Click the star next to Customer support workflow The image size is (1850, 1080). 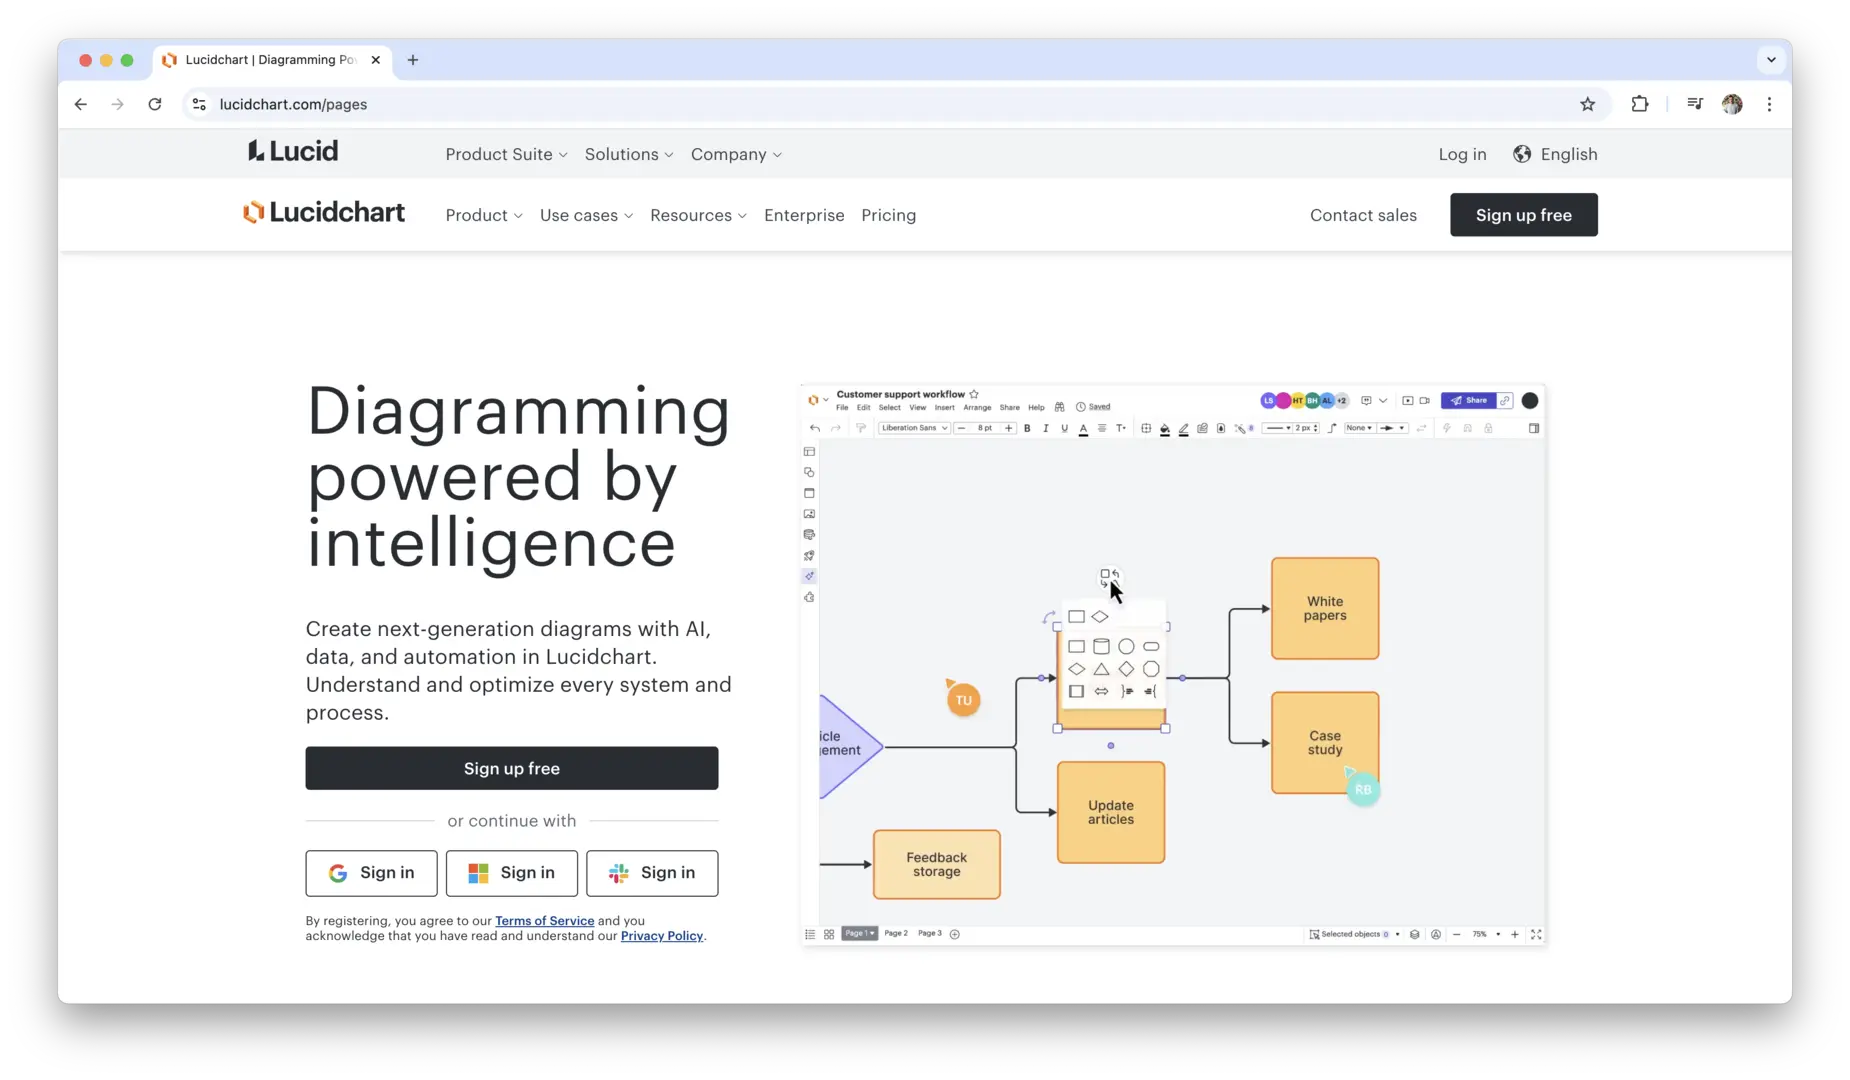974,394
